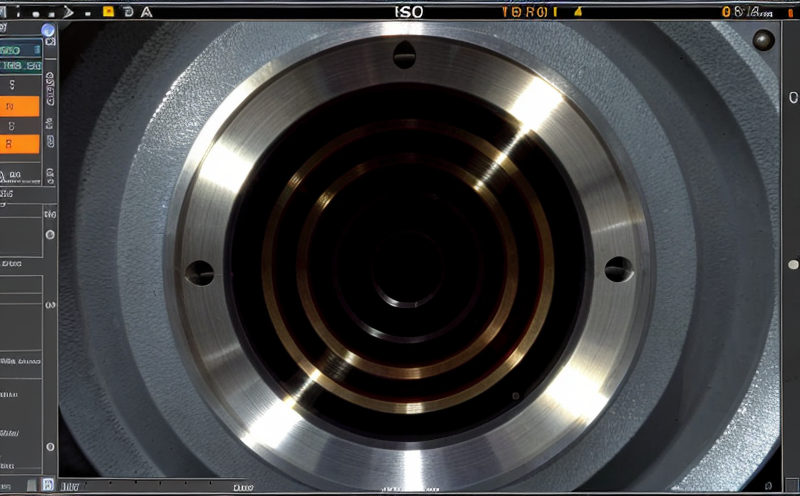Click the round gray knob at image top-right
The image size is (800, 496).
[x=763, y=40]
